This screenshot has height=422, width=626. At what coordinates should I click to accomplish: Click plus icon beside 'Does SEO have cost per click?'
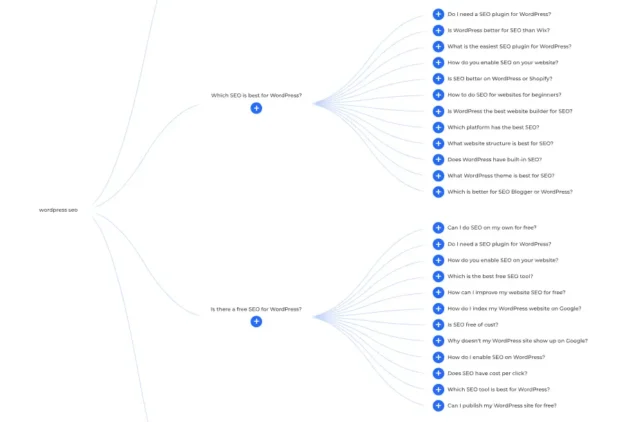438,373
